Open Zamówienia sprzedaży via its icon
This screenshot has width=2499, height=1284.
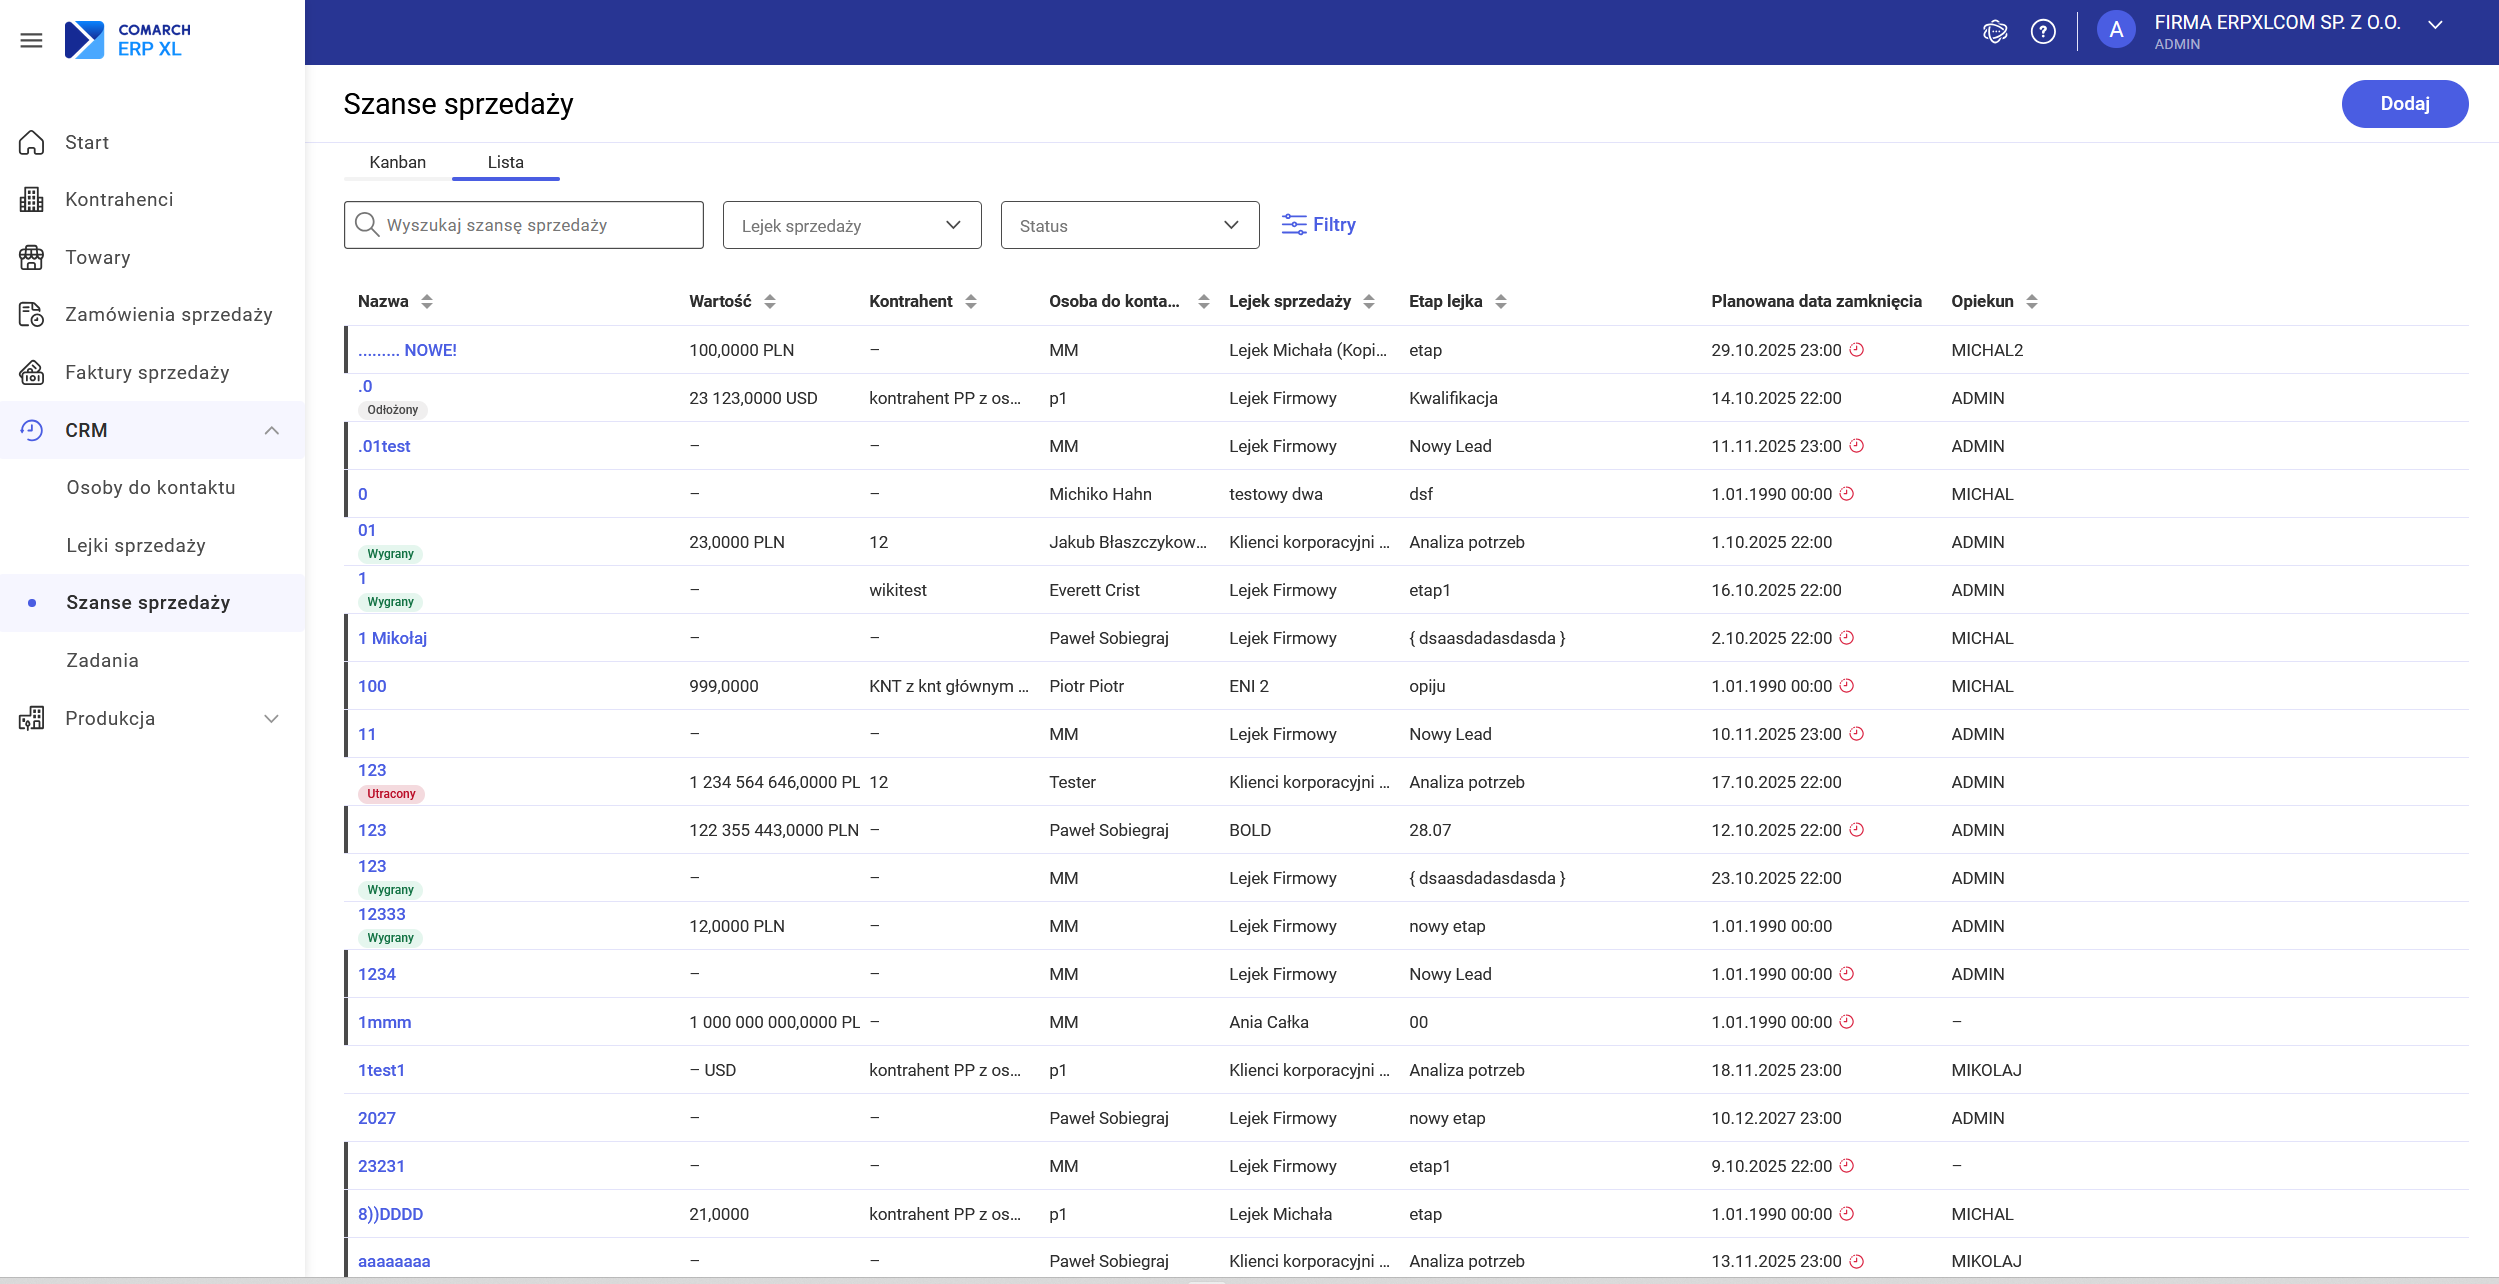coord(31,314)
